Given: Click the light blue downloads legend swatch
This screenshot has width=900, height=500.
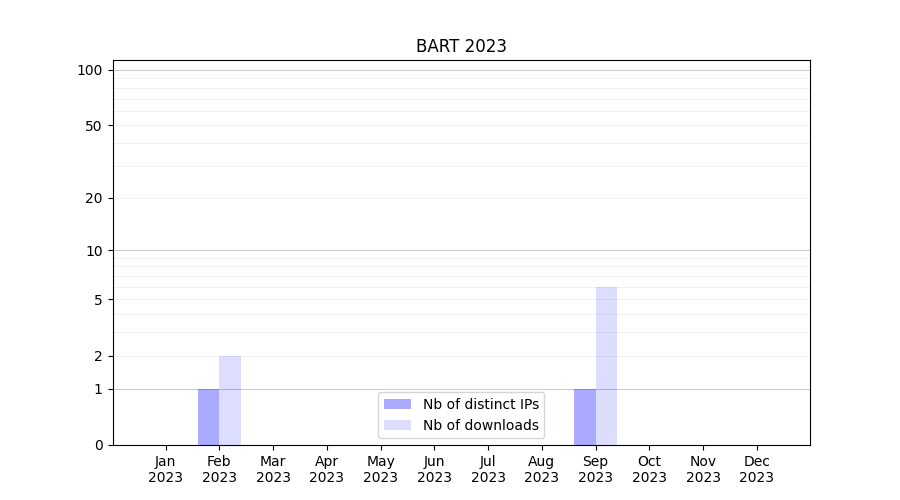Looking at the screenshot, I should pos(397,425).
